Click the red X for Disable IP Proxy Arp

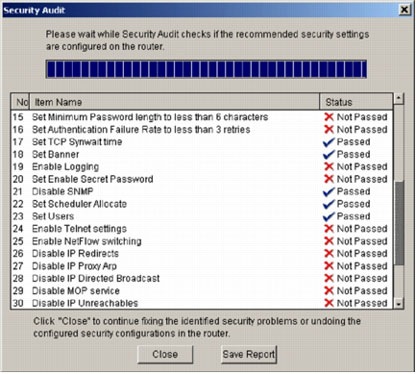coord(329,266)
